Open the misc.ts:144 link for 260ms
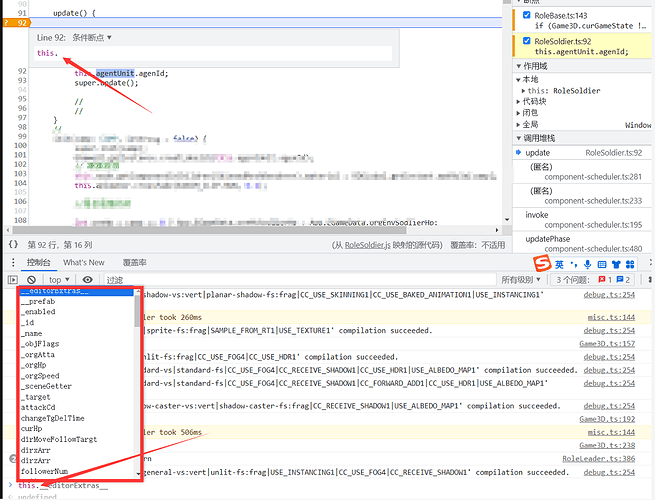655x500 pixels. [x=611, y=317]
